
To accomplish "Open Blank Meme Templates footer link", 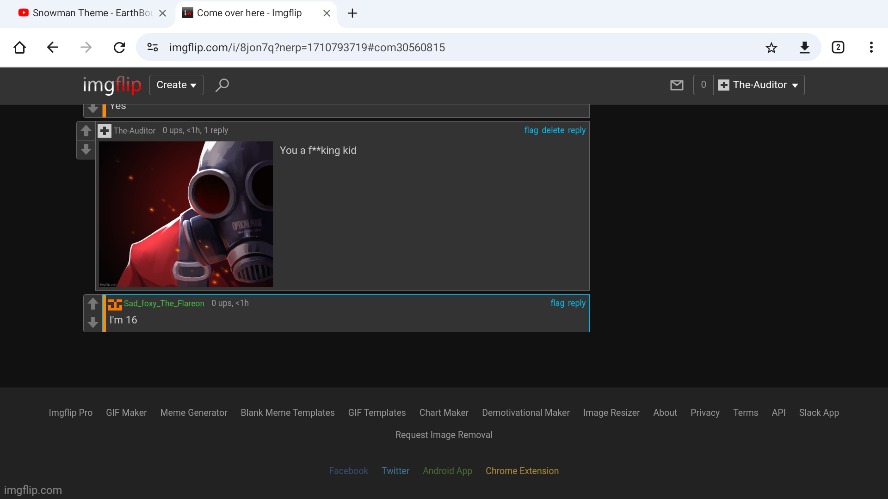I will tap(287, 413).
